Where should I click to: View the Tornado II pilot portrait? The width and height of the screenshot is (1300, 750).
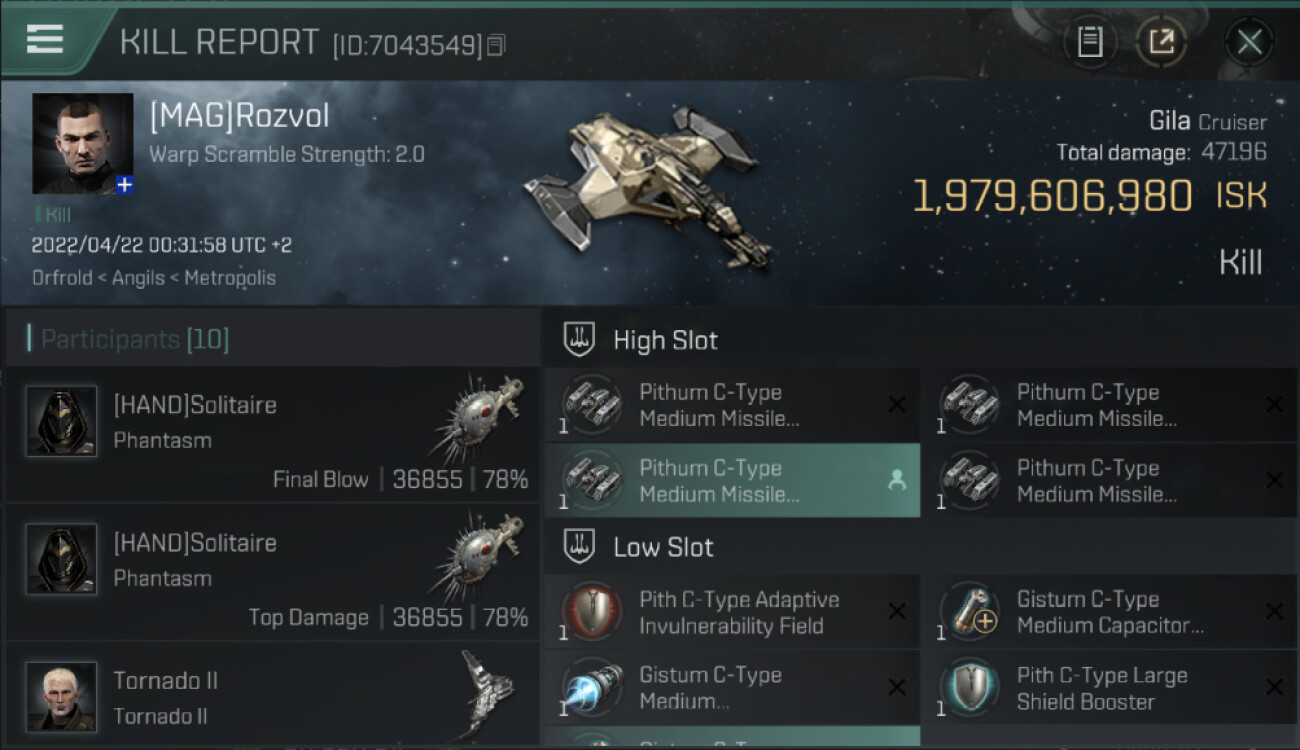click(62, 697)
